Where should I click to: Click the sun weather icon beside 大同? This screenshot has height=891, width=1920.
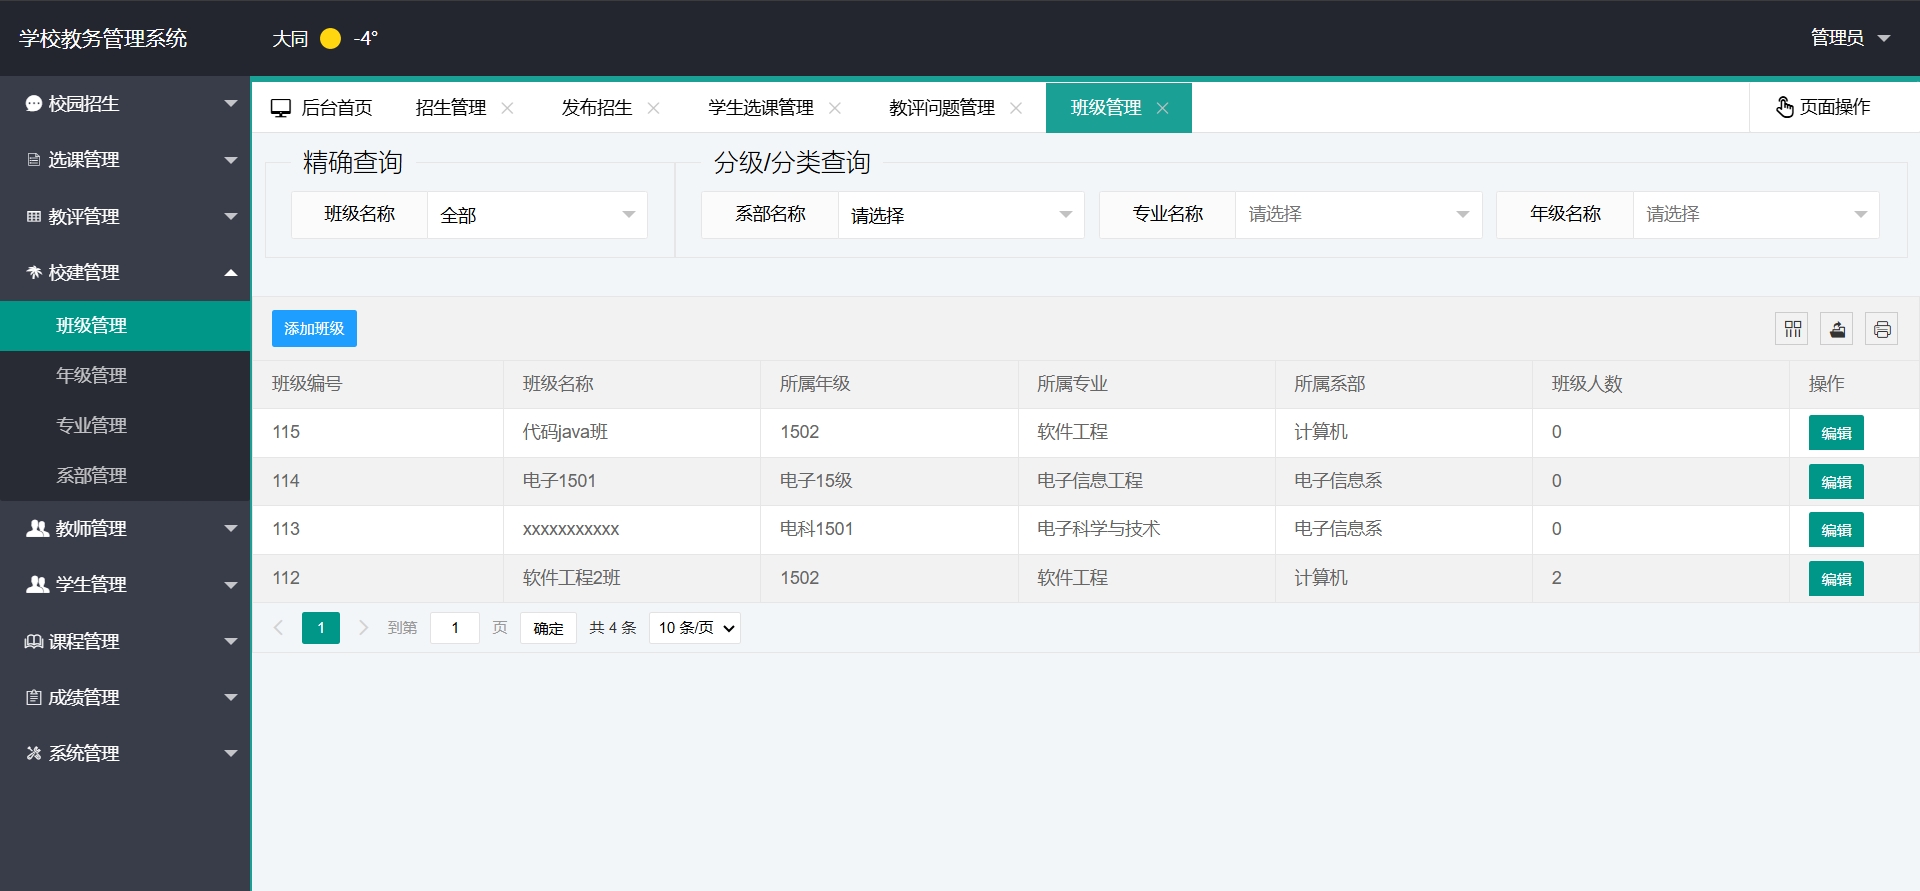pyautogui.click(x=330, y=38)
